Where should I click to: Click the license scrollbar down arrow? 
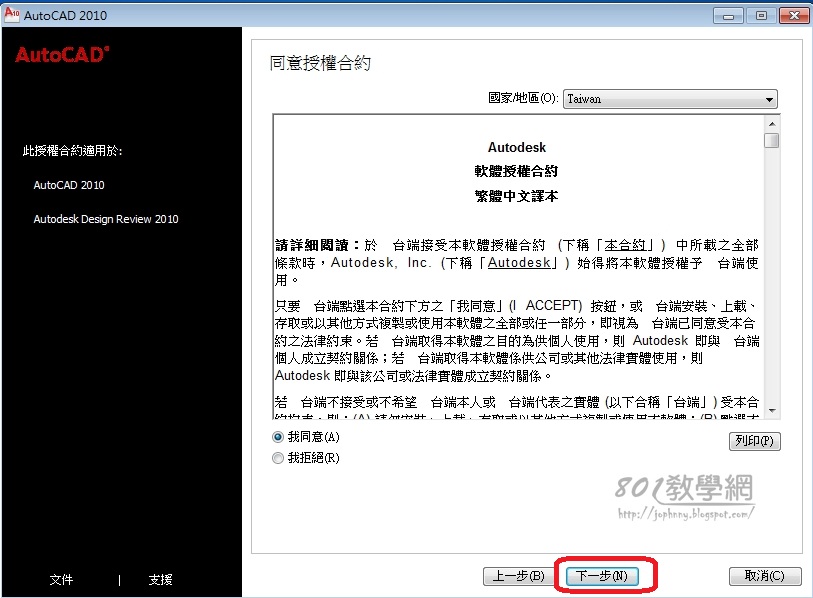tap(772, 411)
